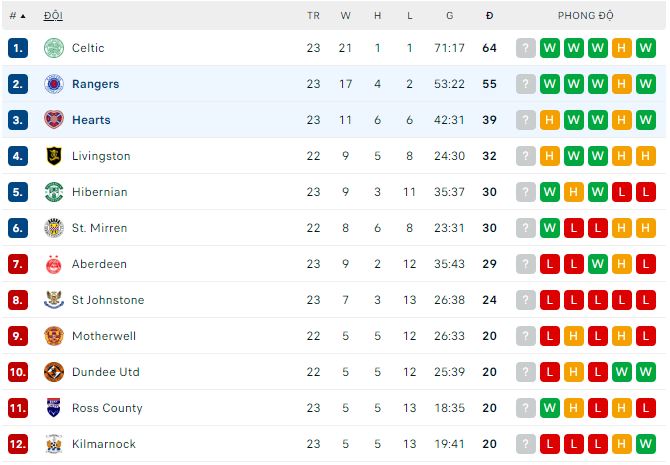
Task: Click the Dundee Utd club crest icon
Action: (x=54, y=372)
